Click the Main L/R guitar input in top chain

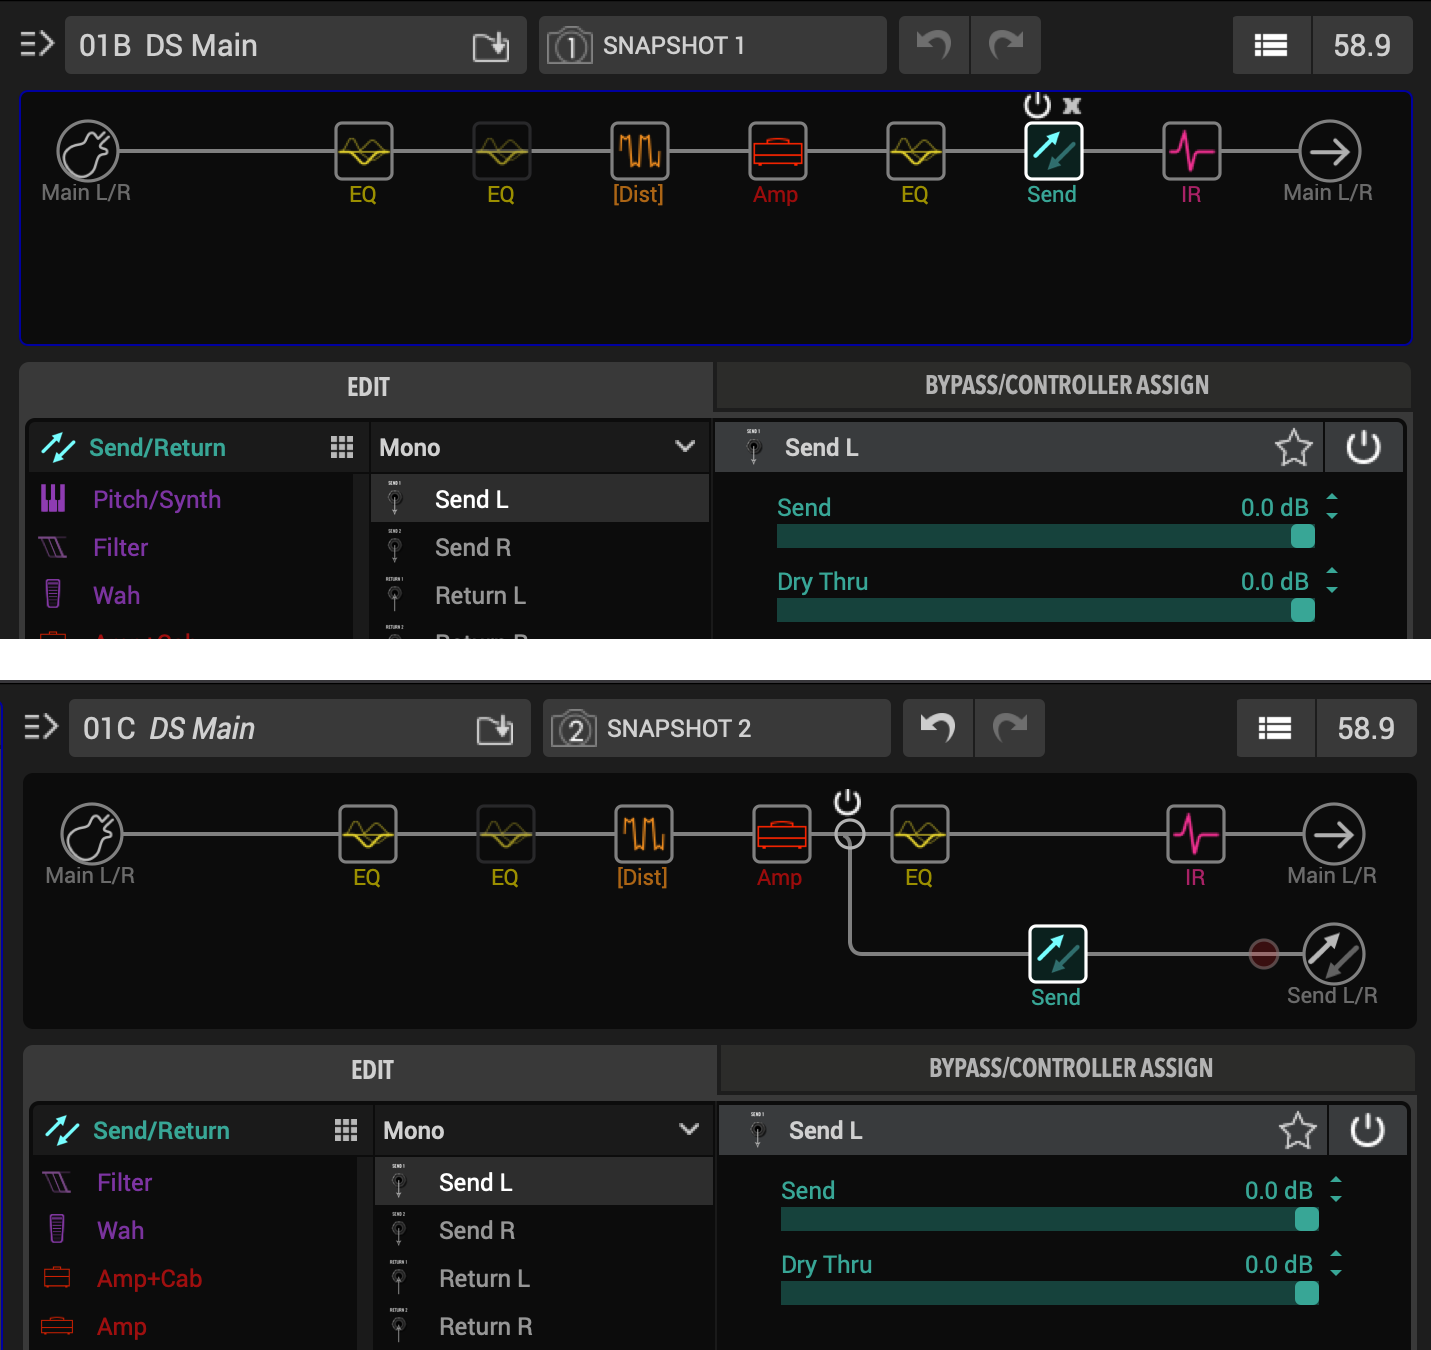coord(87,151)
